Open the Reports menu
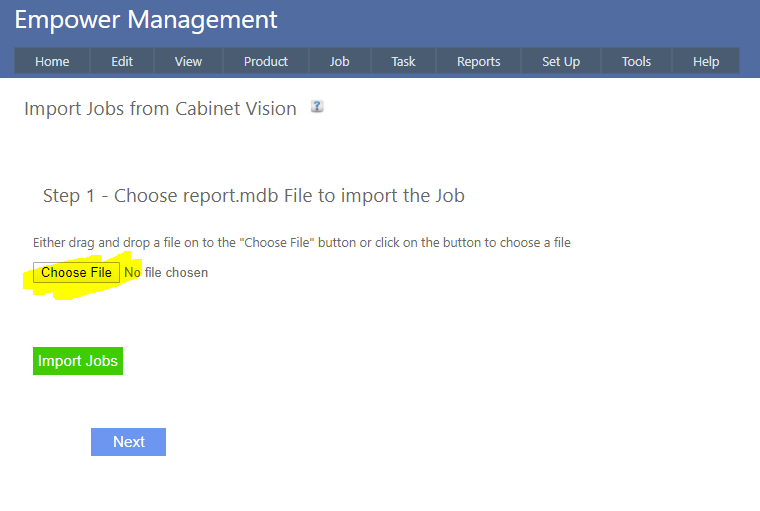This screenshot has width=760, height=511. 478,61
